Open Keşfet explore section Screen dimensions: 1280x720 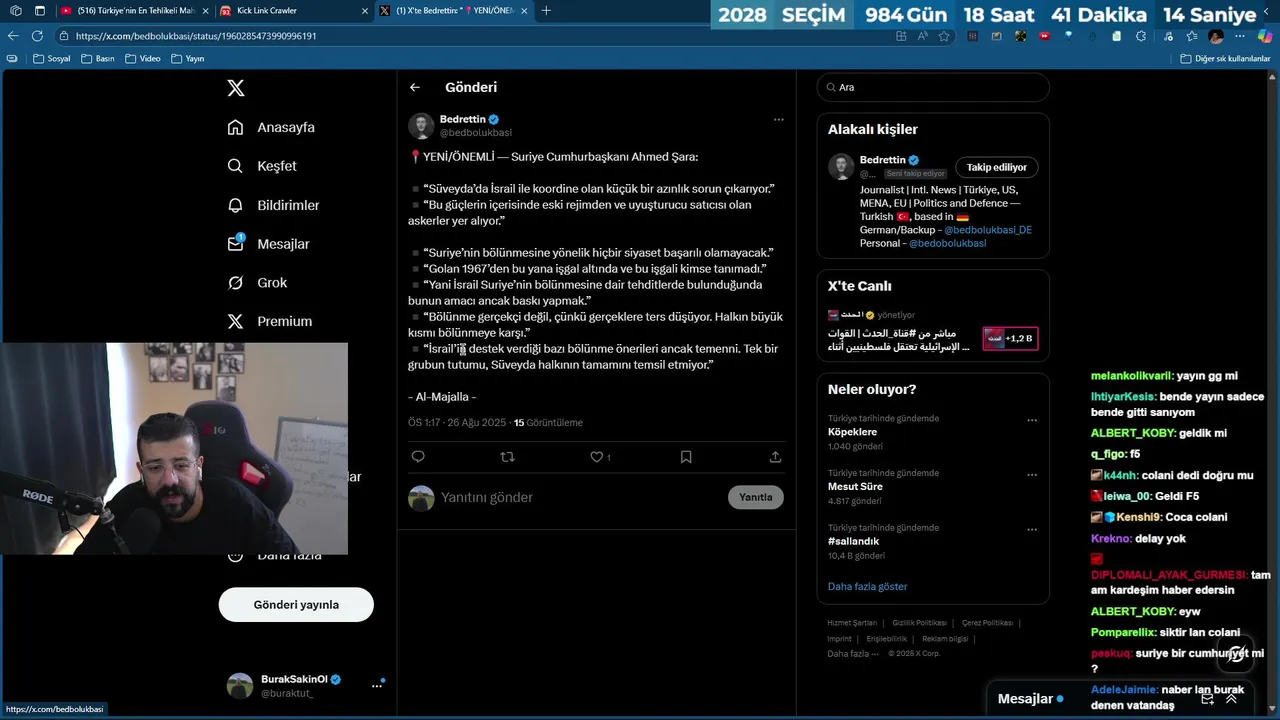pyautogui.click(x=263, y=166)
